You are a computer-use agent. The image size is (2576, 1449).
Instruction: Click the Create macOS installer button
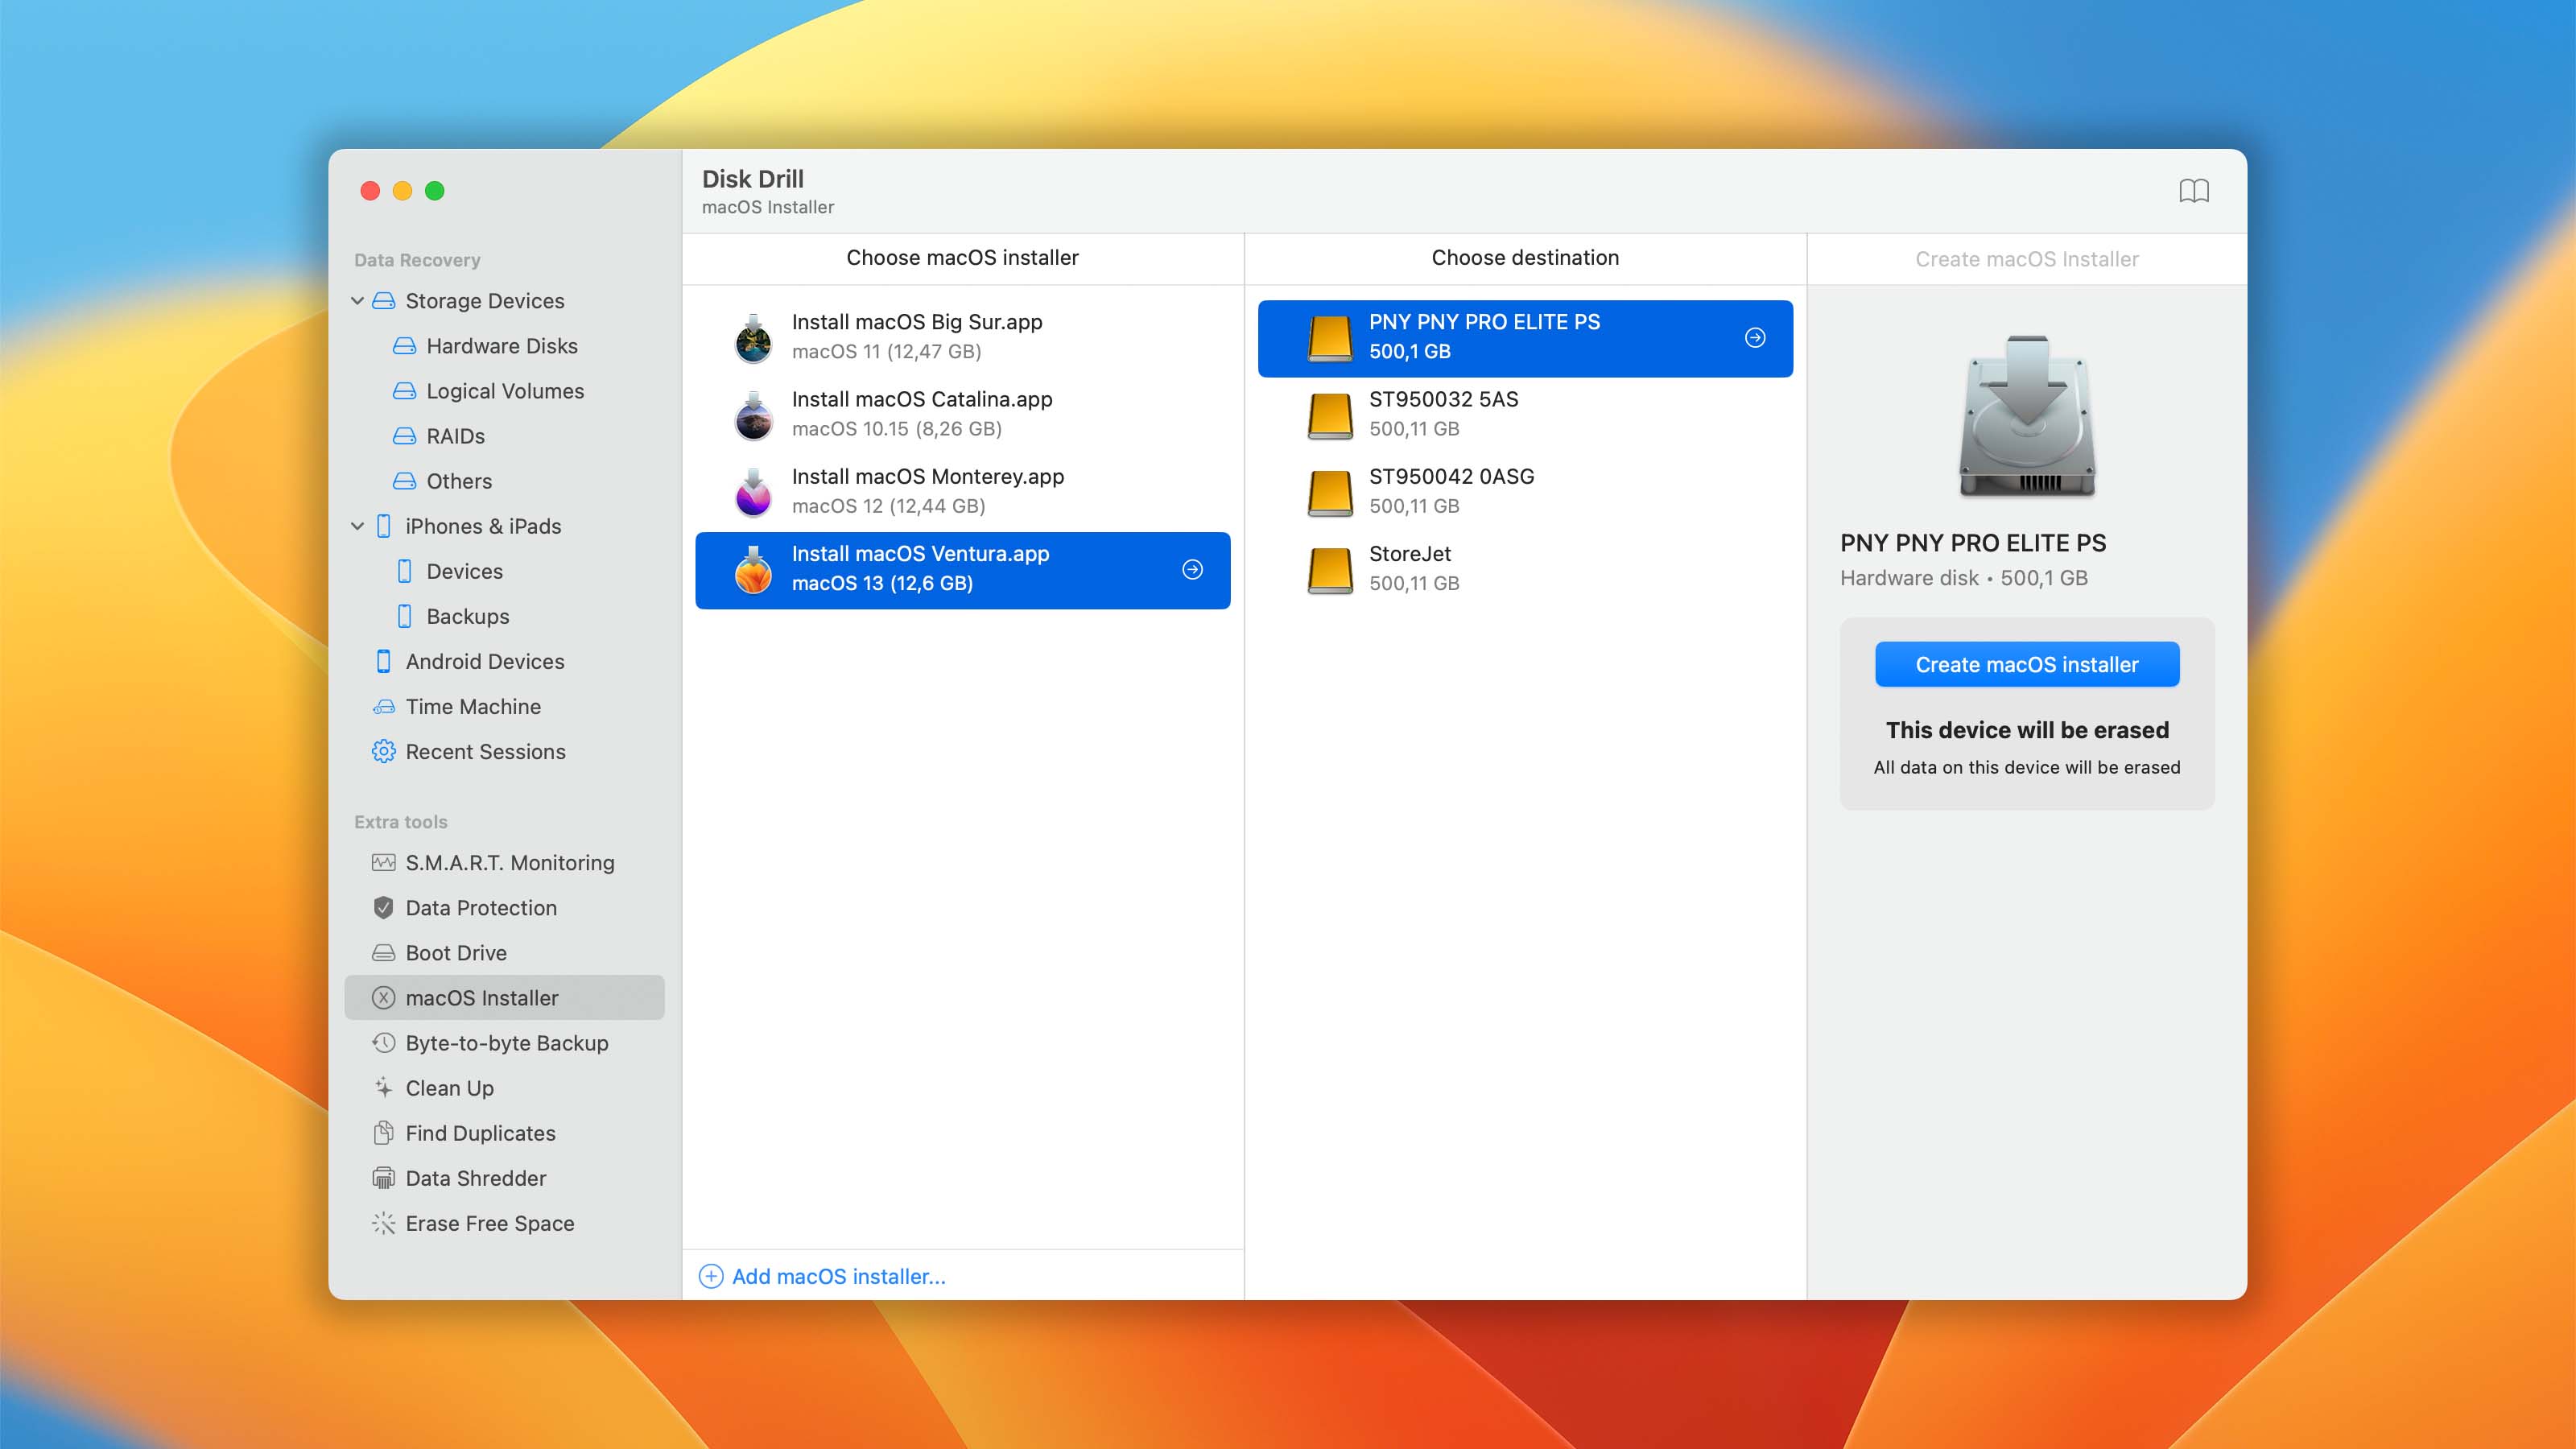[x=2026, y=663]
